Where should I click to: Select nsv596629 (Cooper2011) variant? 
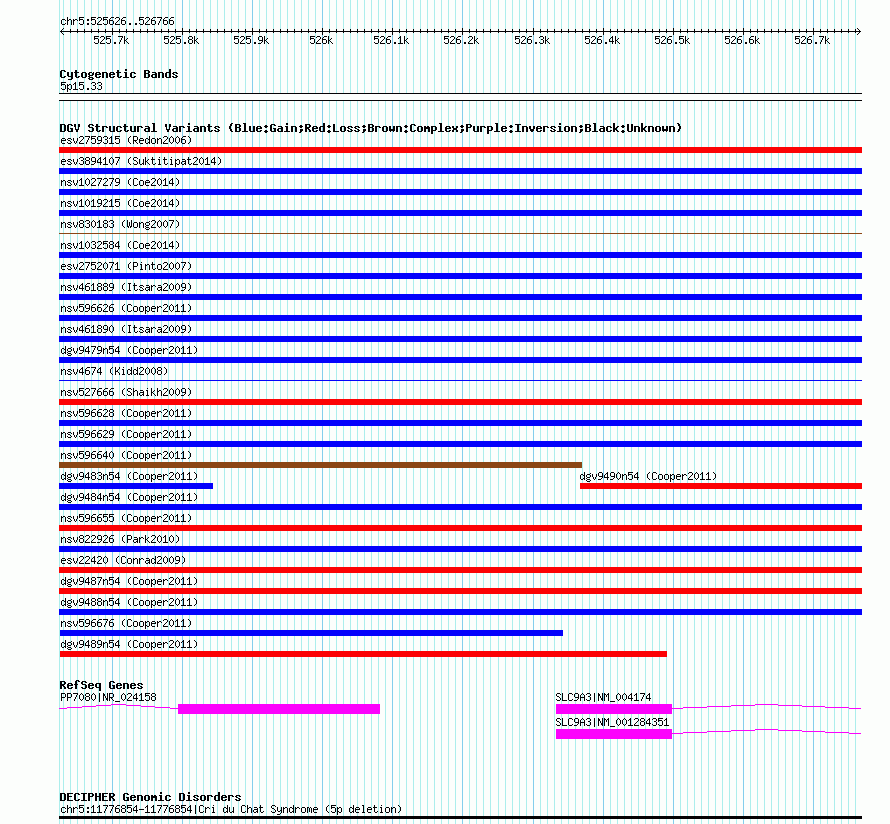point(126,434)
